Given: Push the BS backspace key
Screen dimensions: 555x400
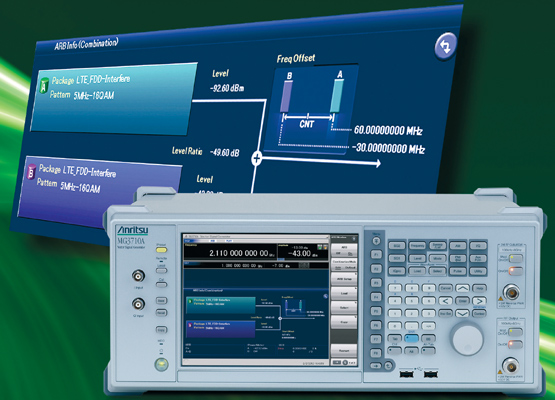Looking at the screenshot, I should (429, 338).
